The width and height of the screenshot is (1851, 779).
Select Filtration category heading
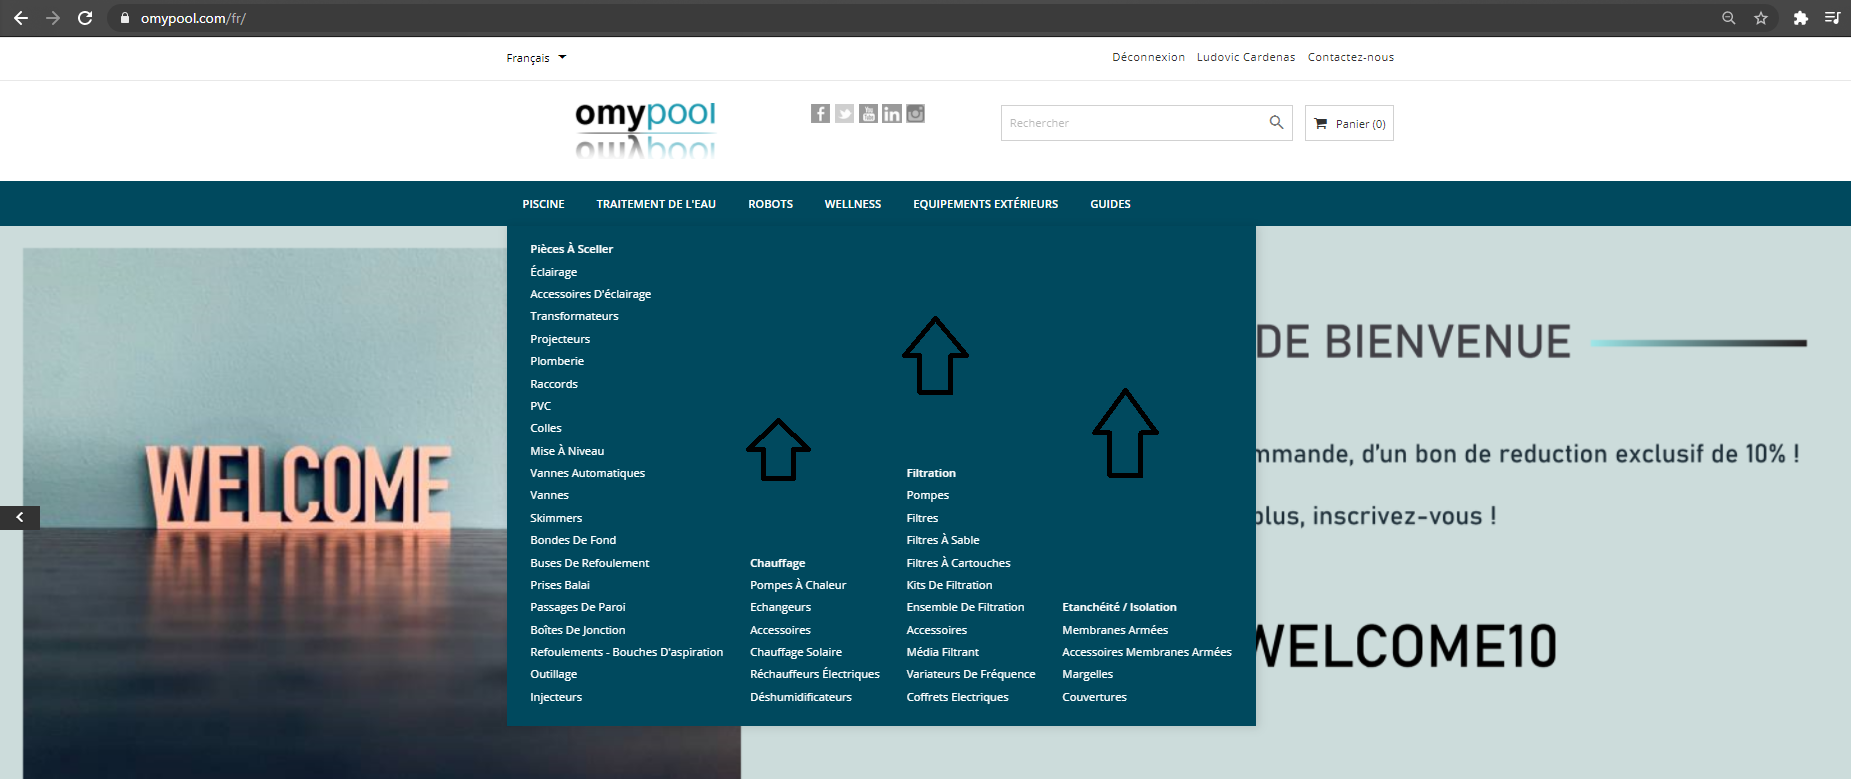pyautogui.click(x=931, y=473)
